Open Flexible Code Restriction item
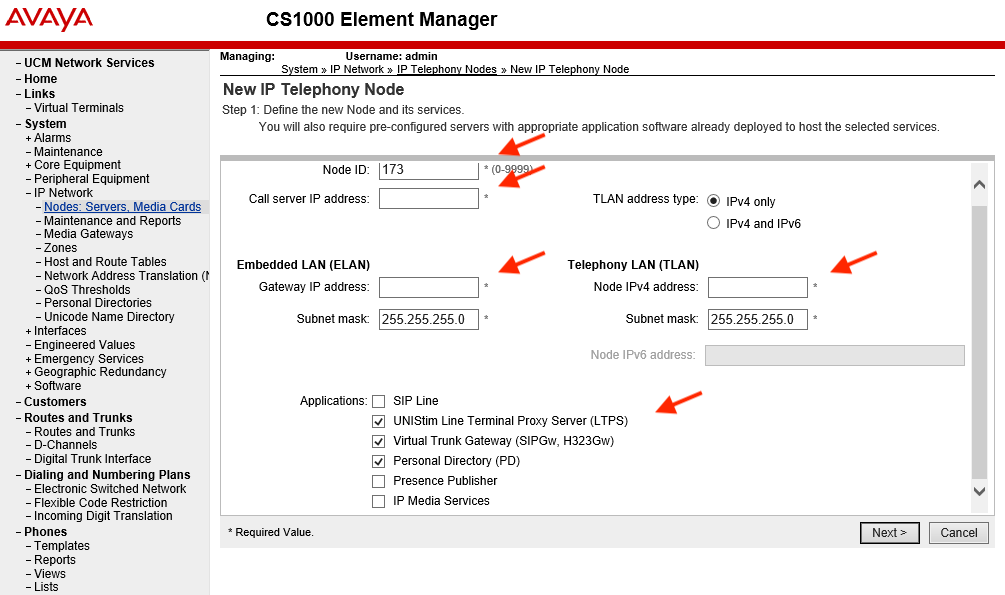The image size is (1005, 595). [x=101, y=503]
